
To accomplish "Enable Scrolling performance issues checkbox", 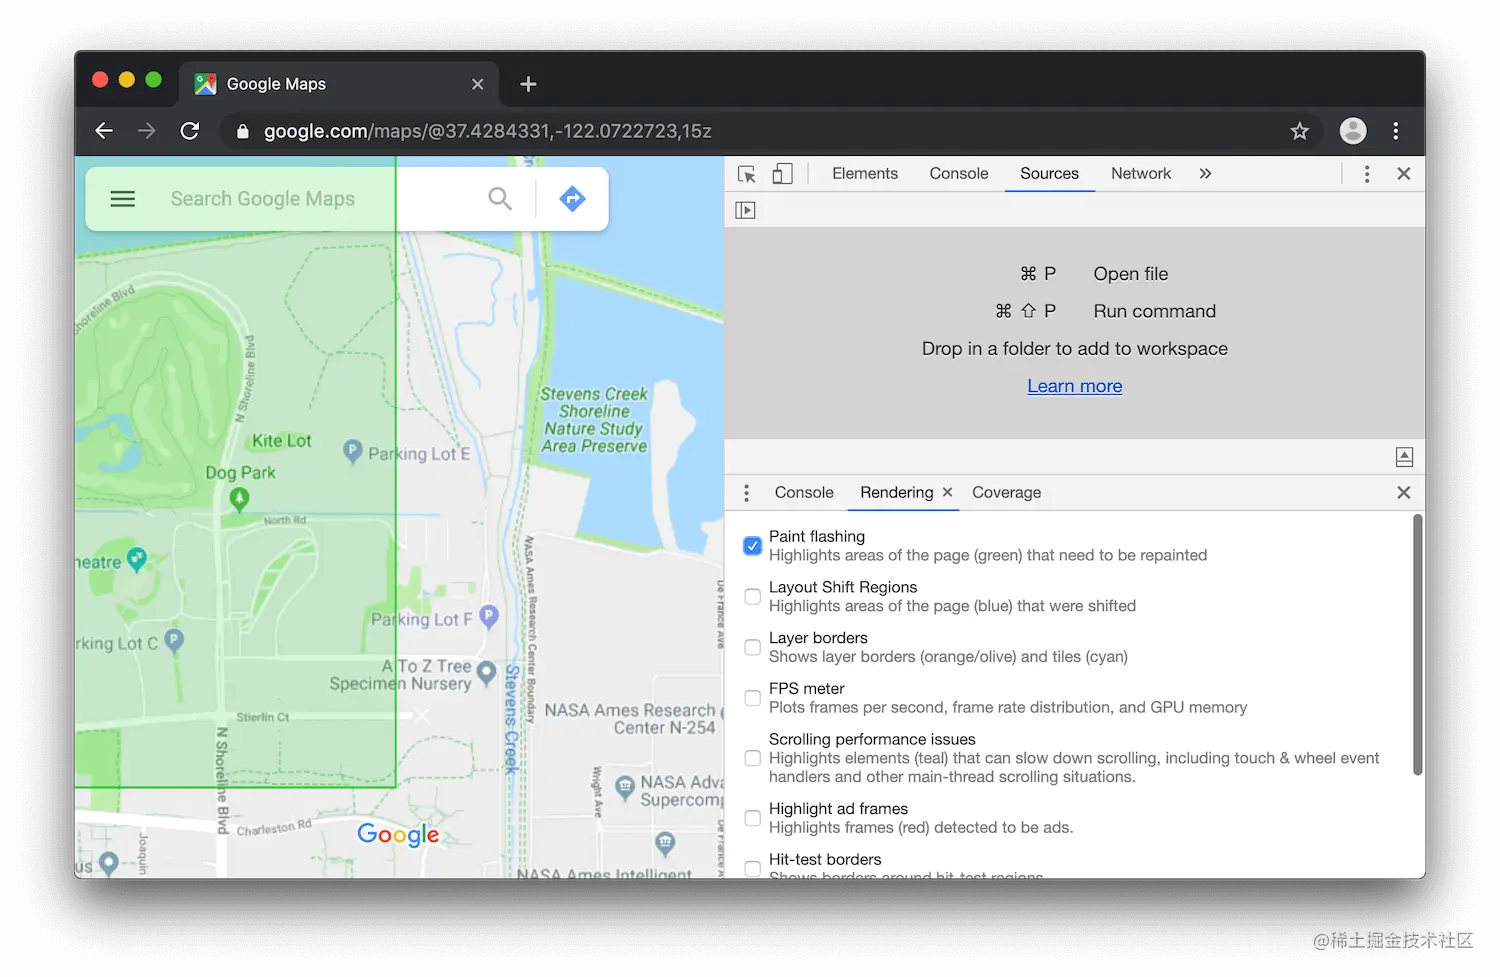I will (x=753, y=758).
